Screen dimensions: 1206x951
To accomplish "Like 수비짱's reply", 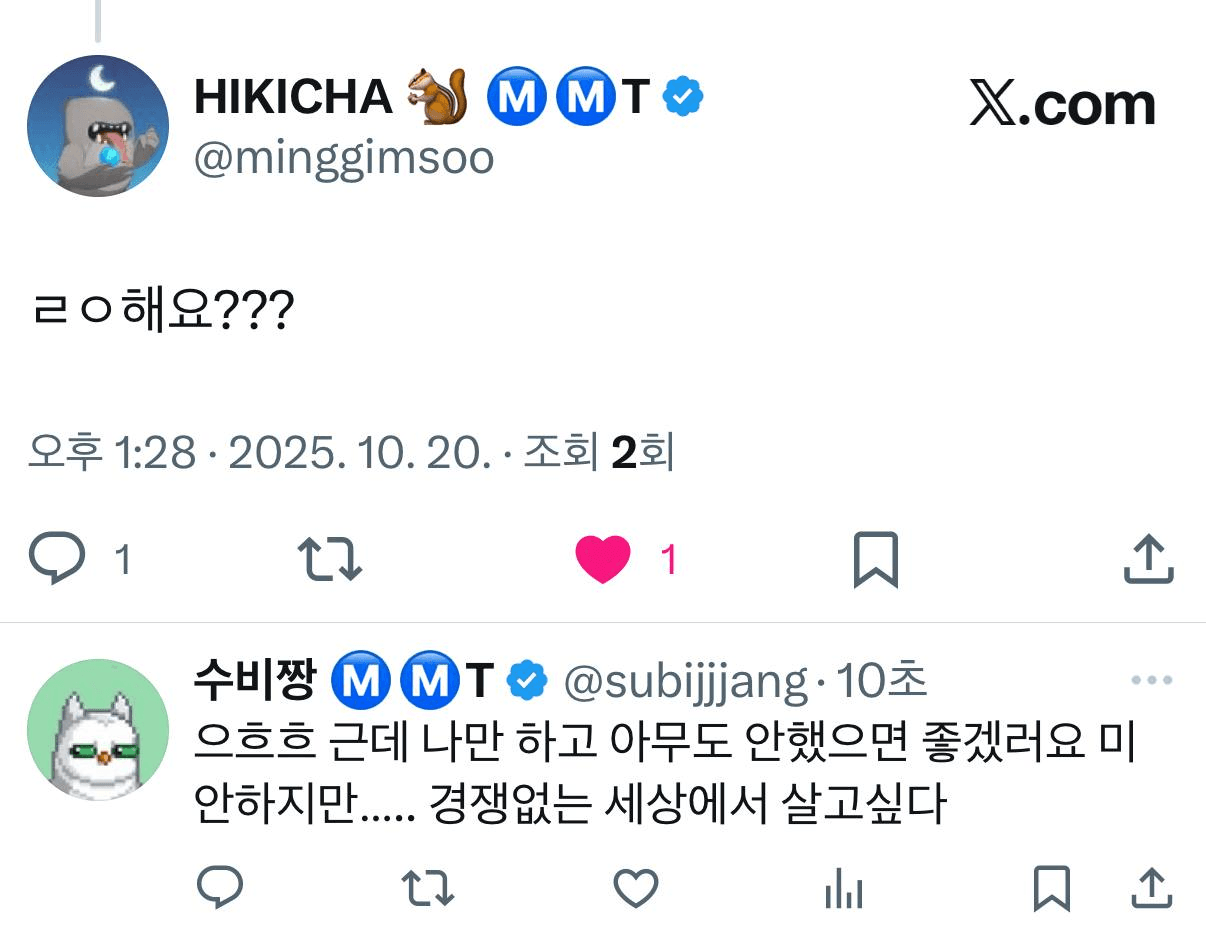I will 635,887.
